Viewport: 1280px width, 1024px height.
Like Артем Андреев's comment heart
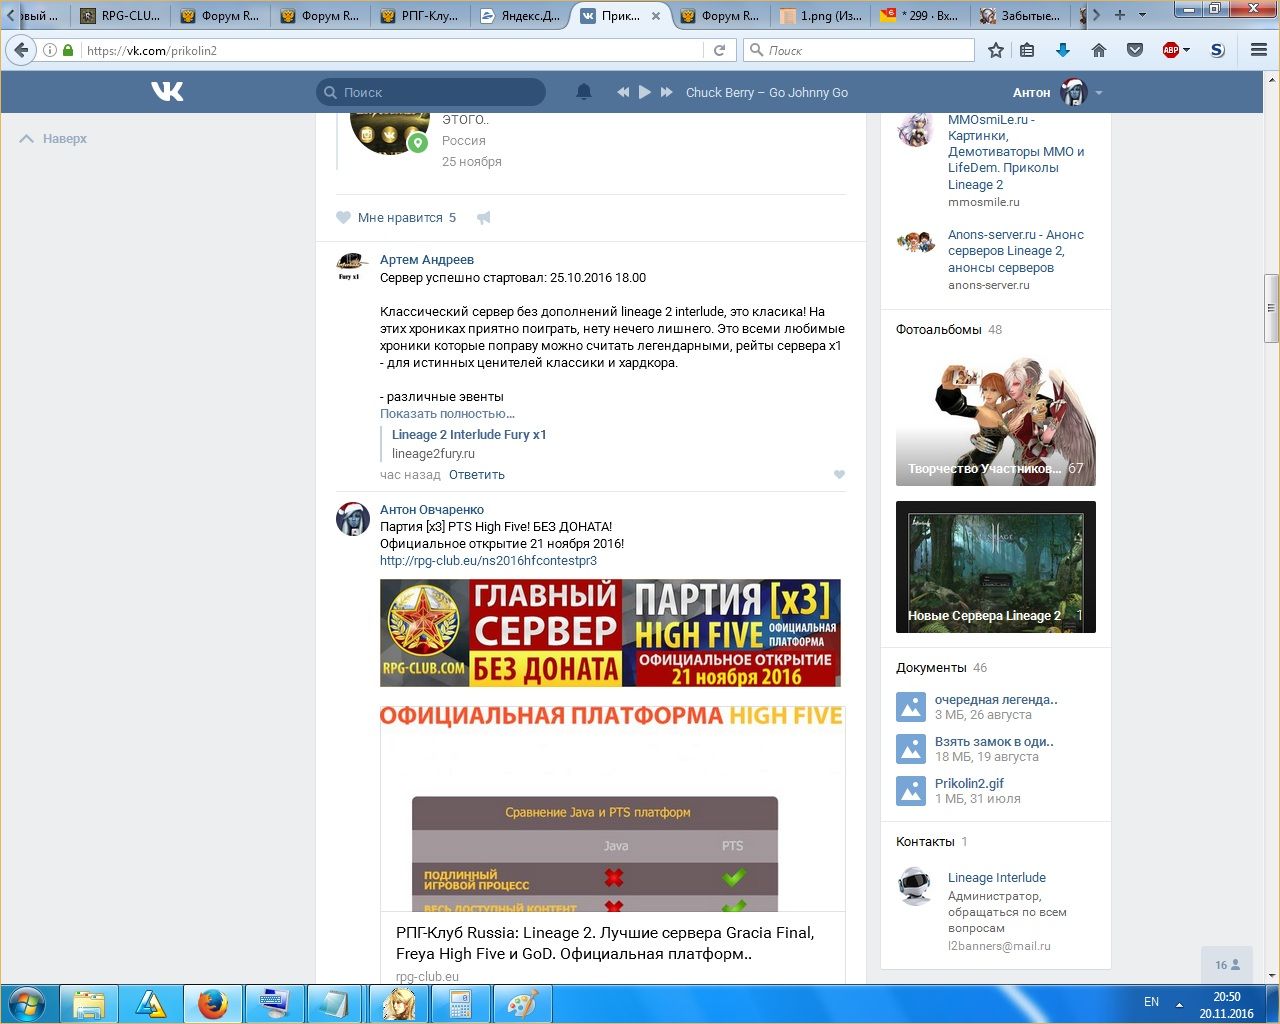[839, 475]
